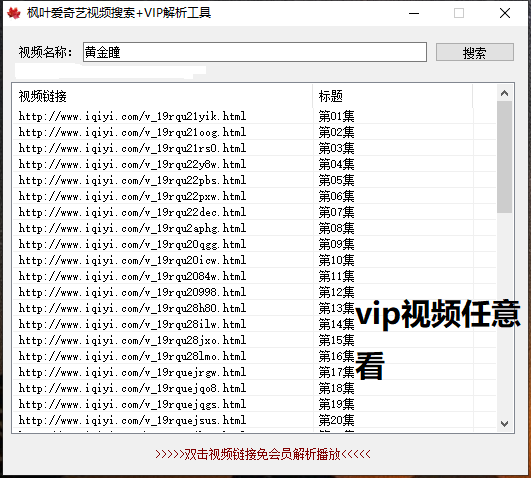Screen dimensions: 531x478
Task: Click the vertical scrollbar thumb
Action: tap(504, 157)
